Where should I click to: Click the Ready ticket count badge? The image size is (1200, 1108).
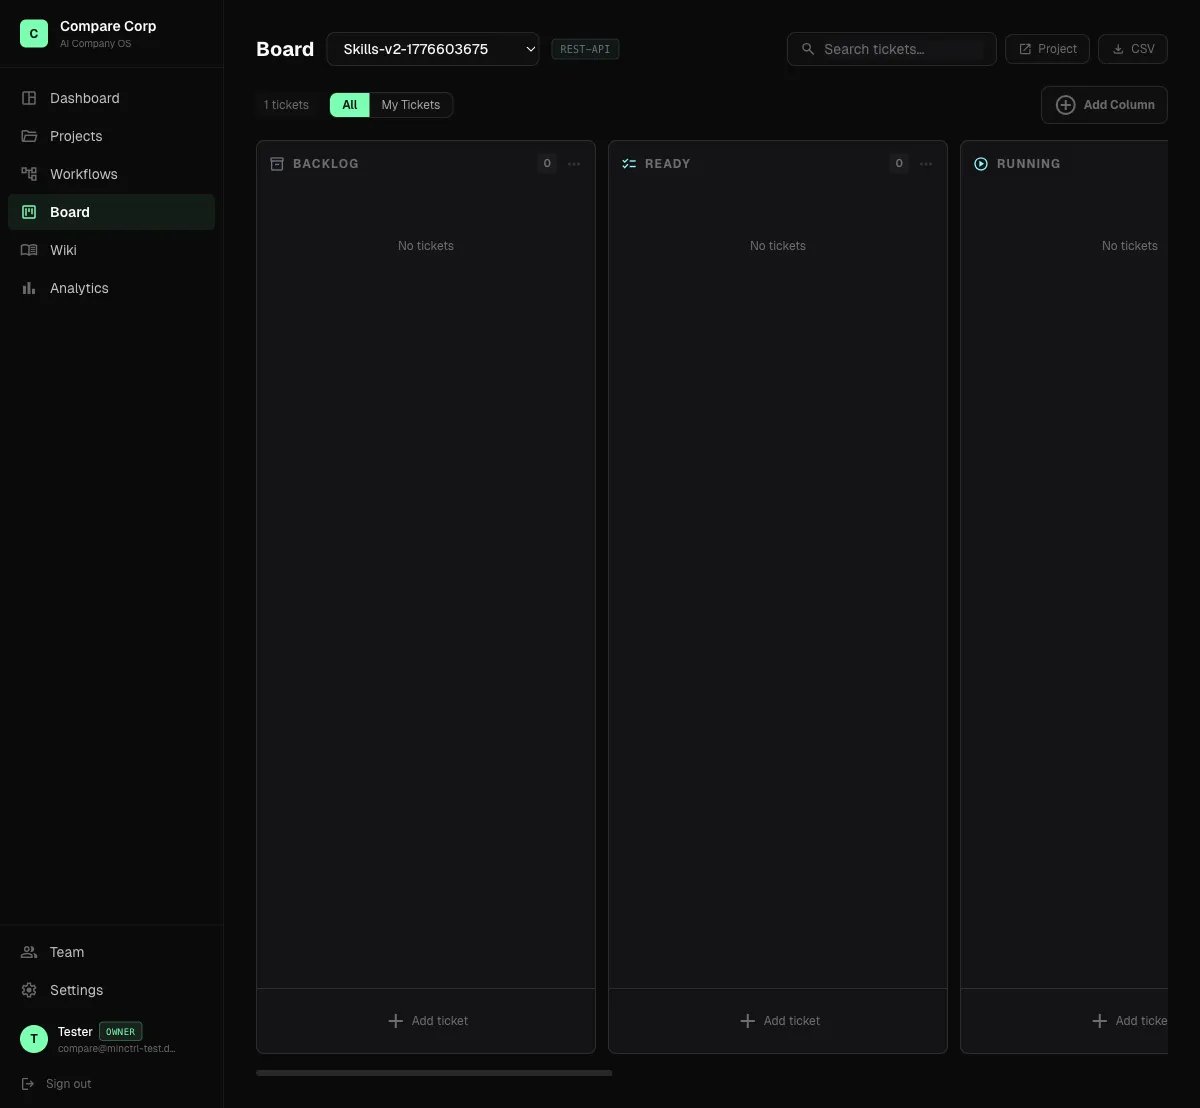[x=899, y=164]
